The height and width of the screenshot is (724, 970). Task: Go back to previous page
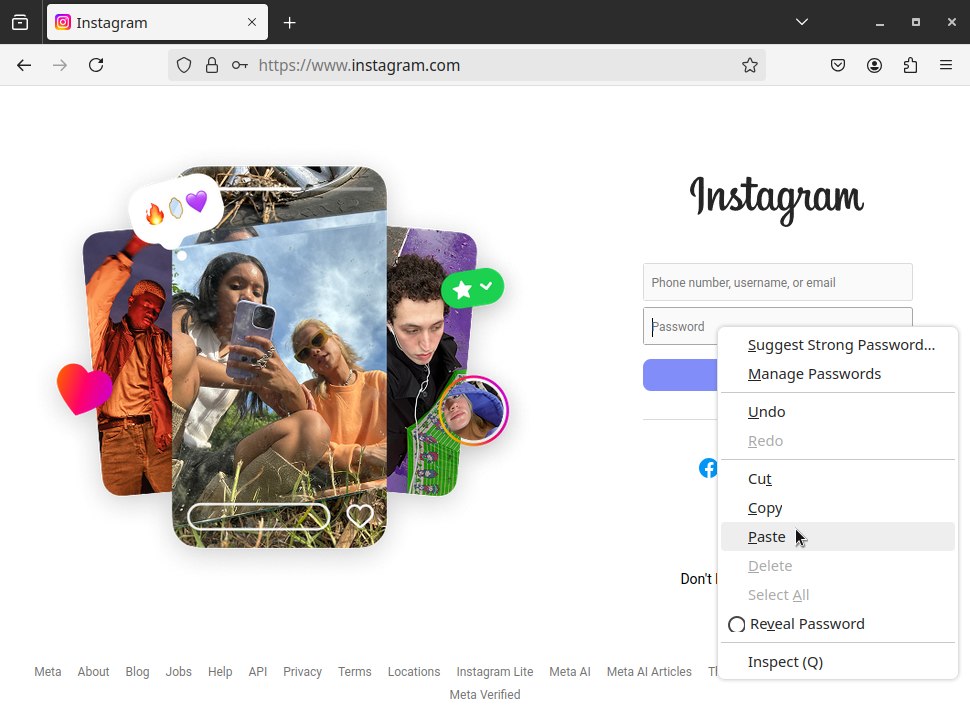coord(24,65)
